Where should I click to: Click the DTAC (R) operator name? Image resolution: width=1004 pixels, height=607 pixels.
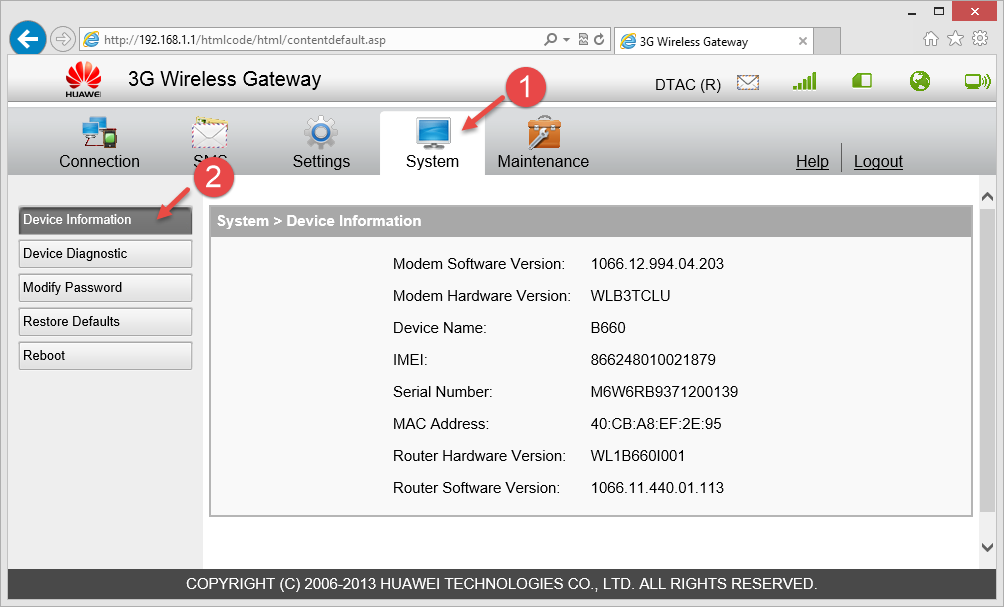[x=687, y=85]
